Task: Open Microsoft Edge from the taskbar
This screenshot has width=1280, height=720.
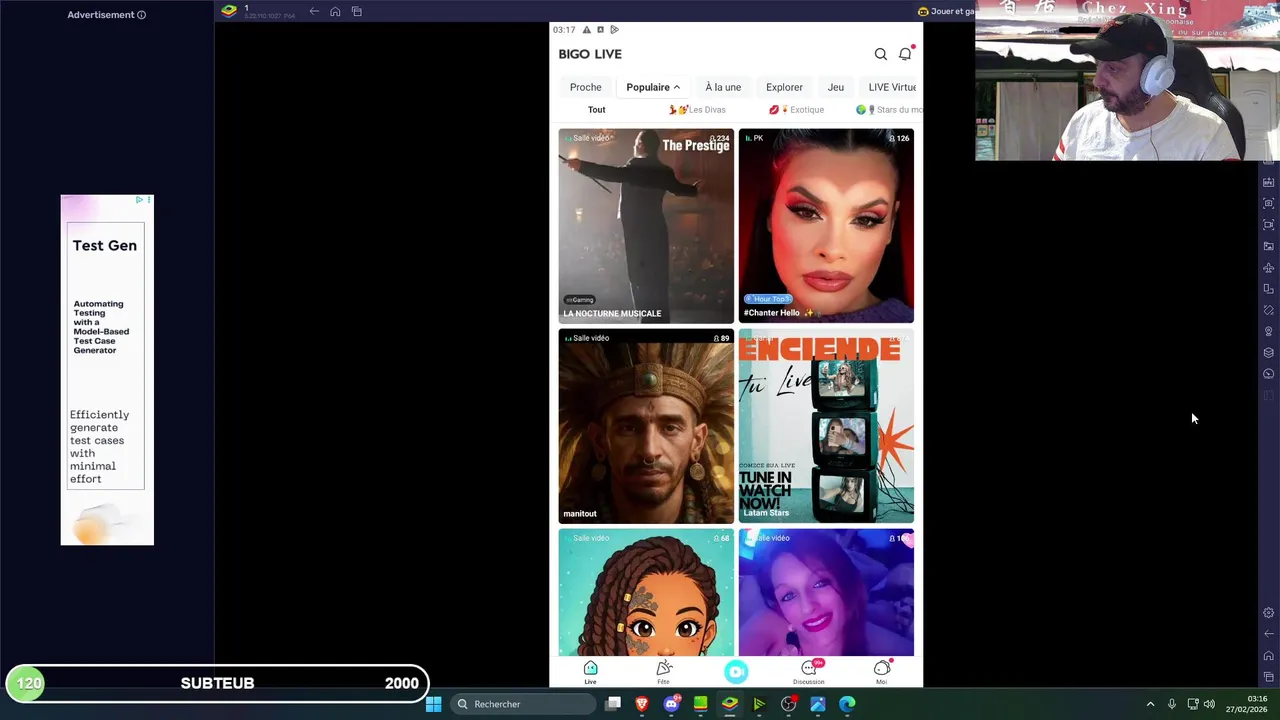Action: coord(847,704)
